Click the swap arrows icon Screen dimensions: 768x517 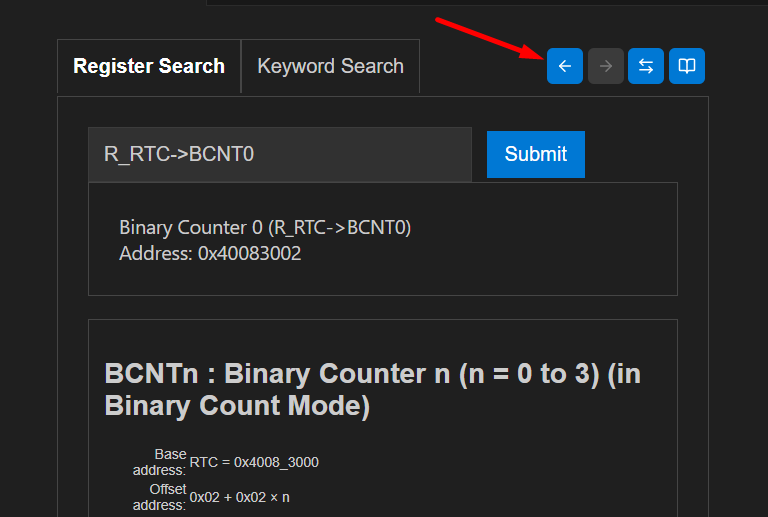point(646,66)
